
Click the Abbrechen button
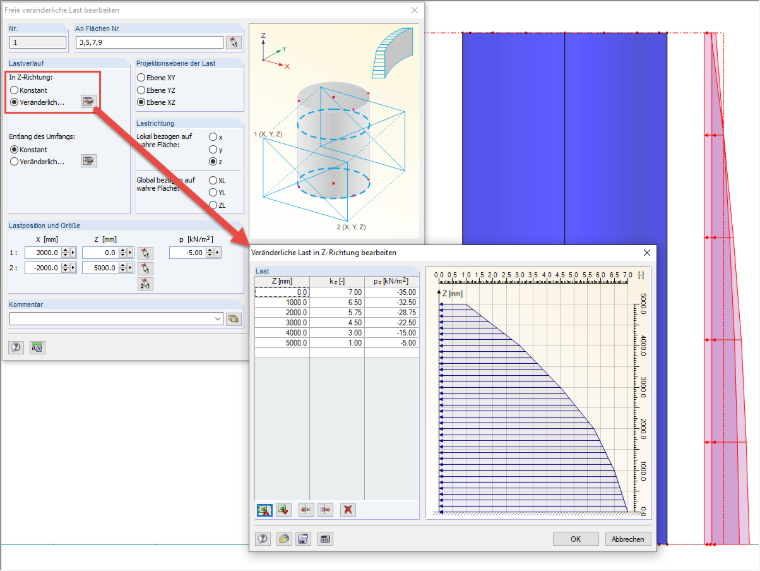click(628, 539)
